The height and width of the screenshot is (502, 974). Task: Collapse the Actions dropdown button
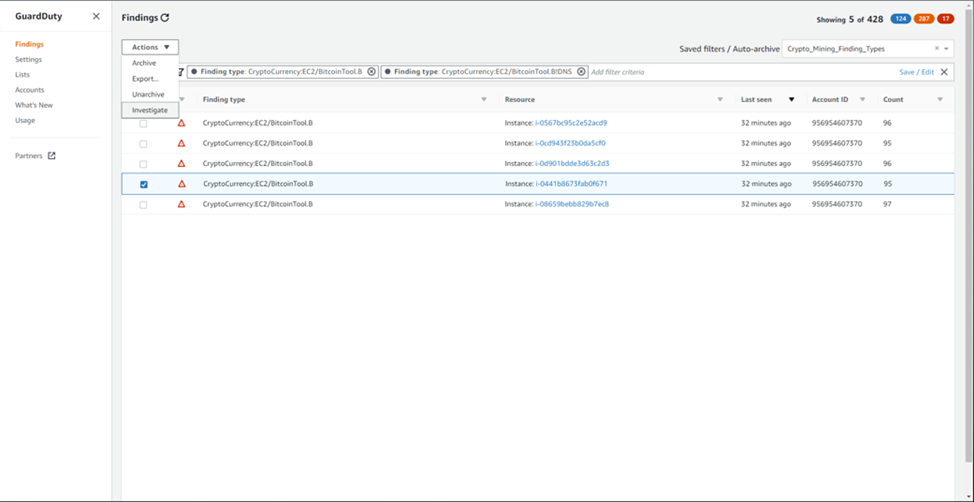click(x=150, y=47)
